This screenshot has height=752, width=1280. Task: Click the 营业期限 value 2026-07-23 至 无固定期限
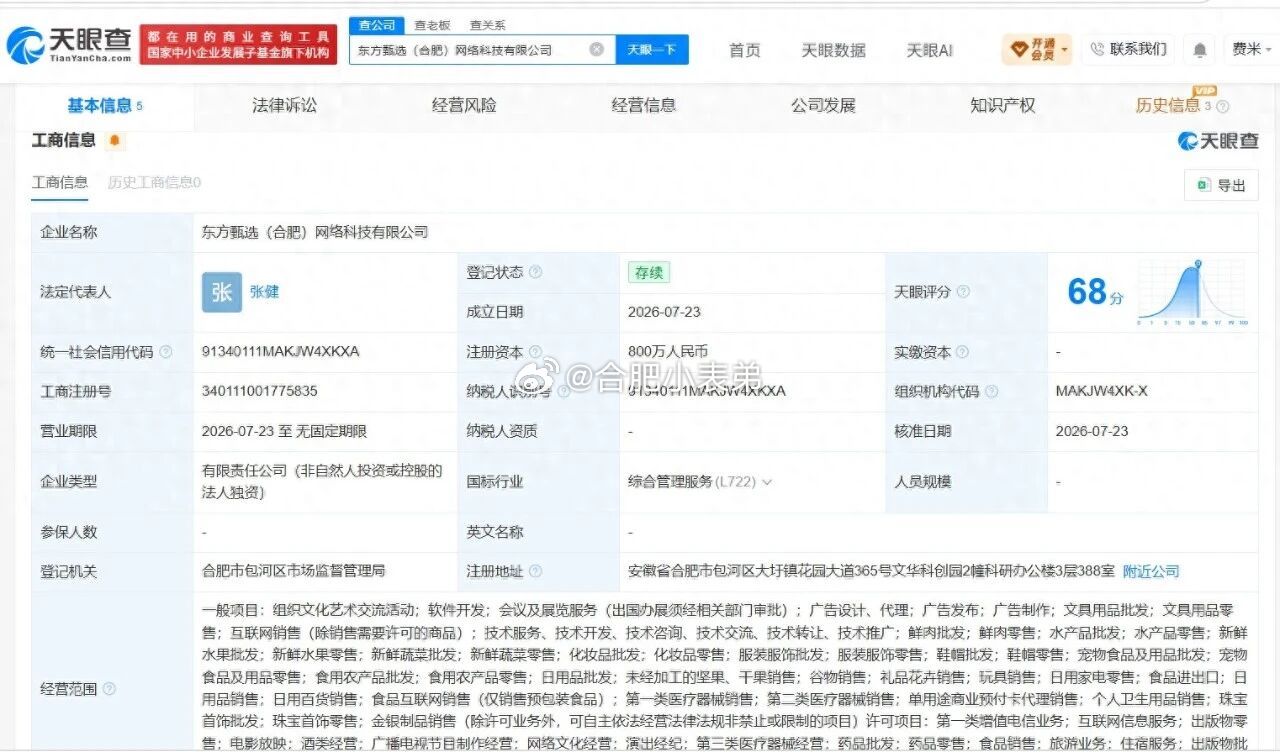tap(284, 431)
